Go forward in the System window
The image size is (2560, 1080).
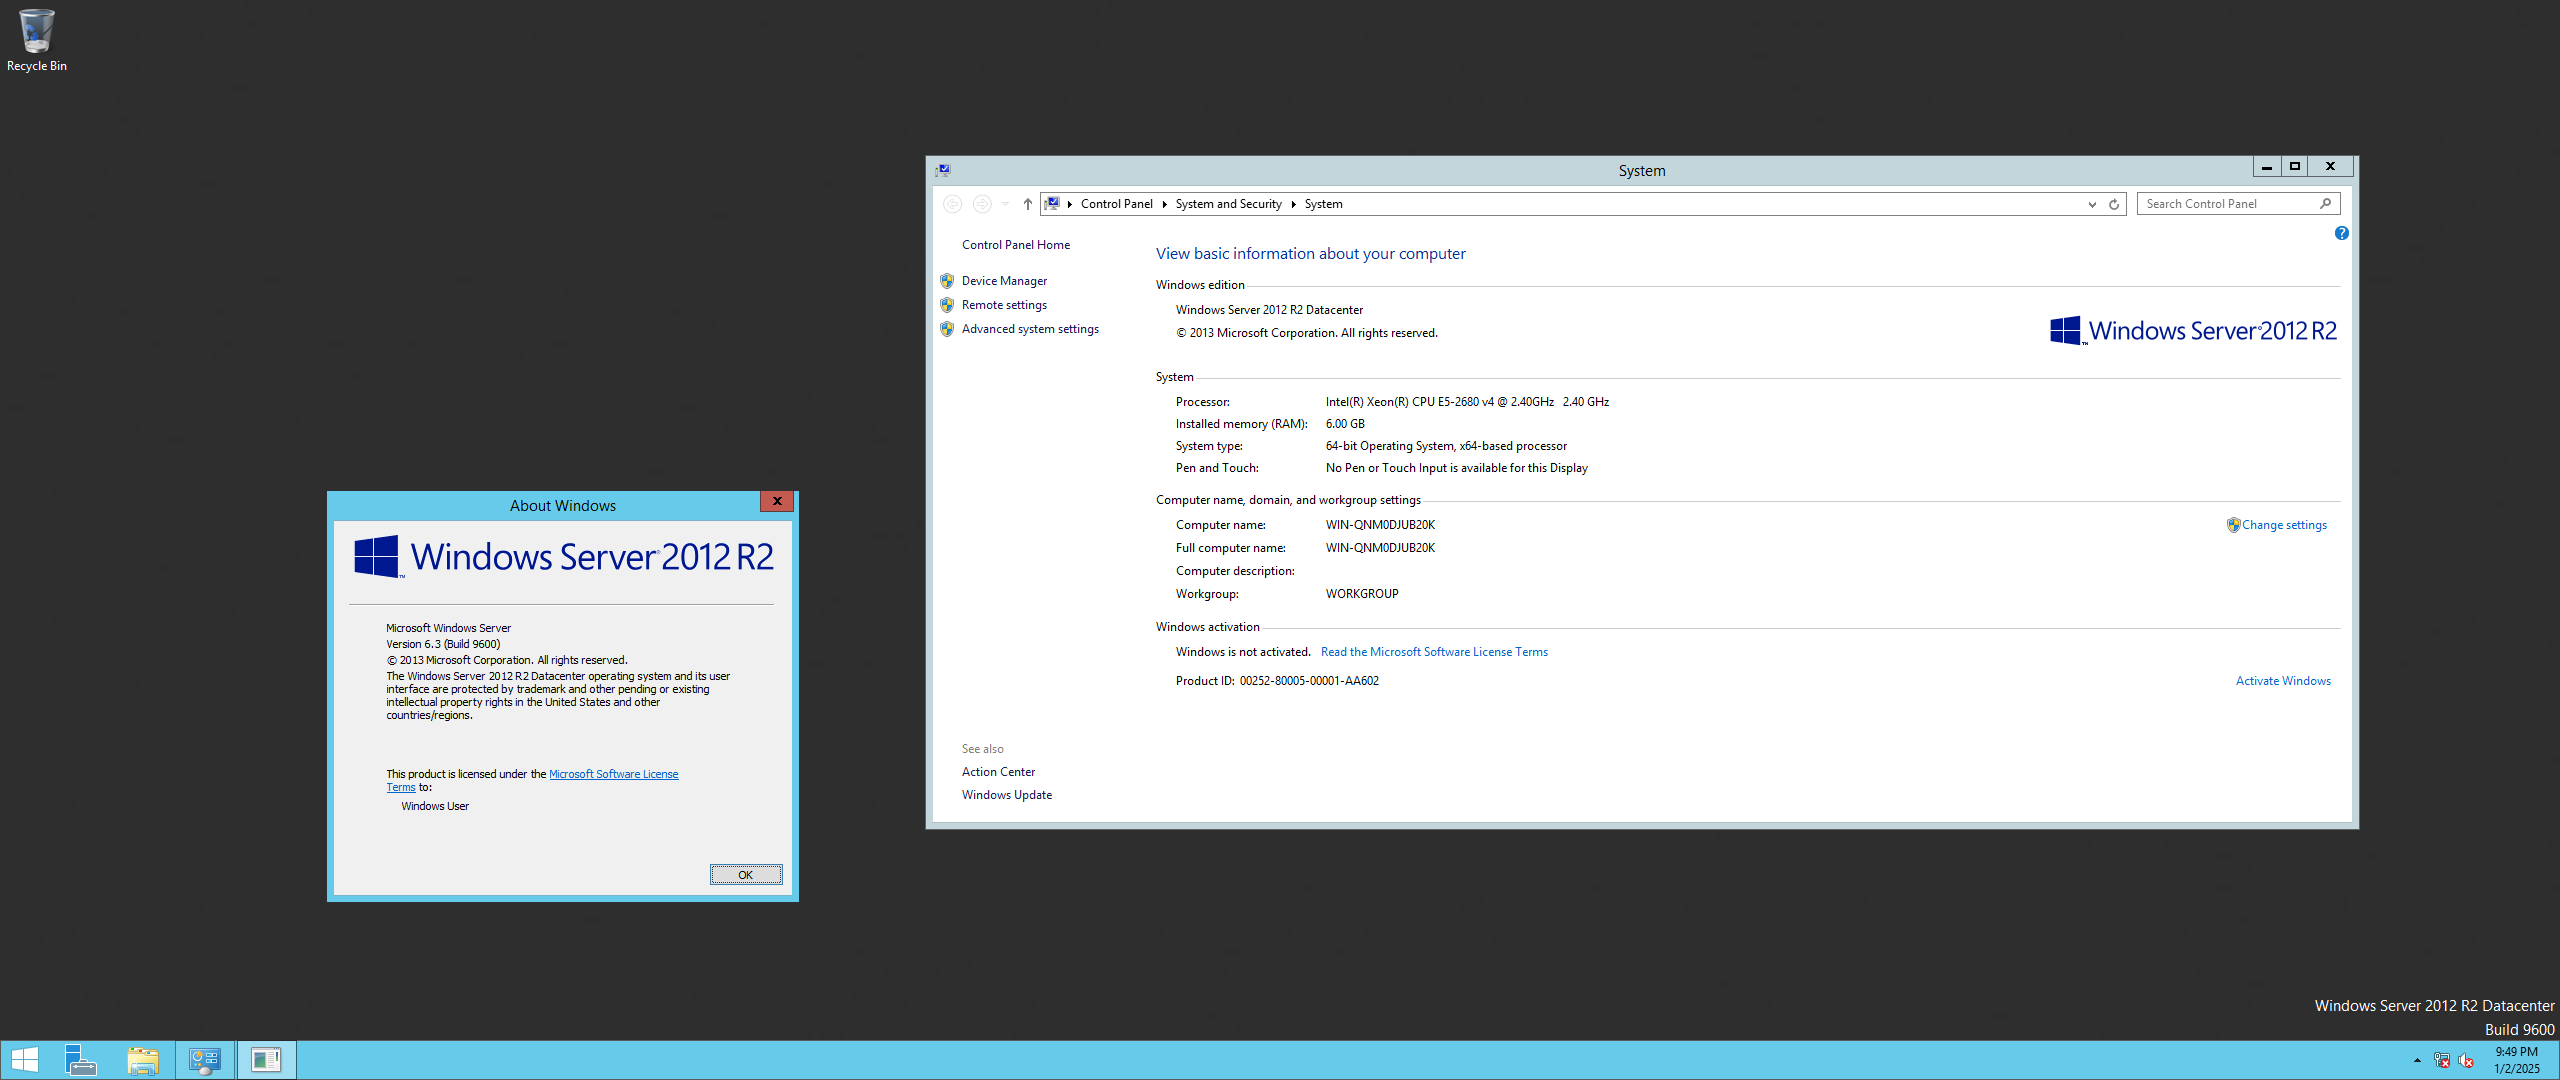pos(982,204)
